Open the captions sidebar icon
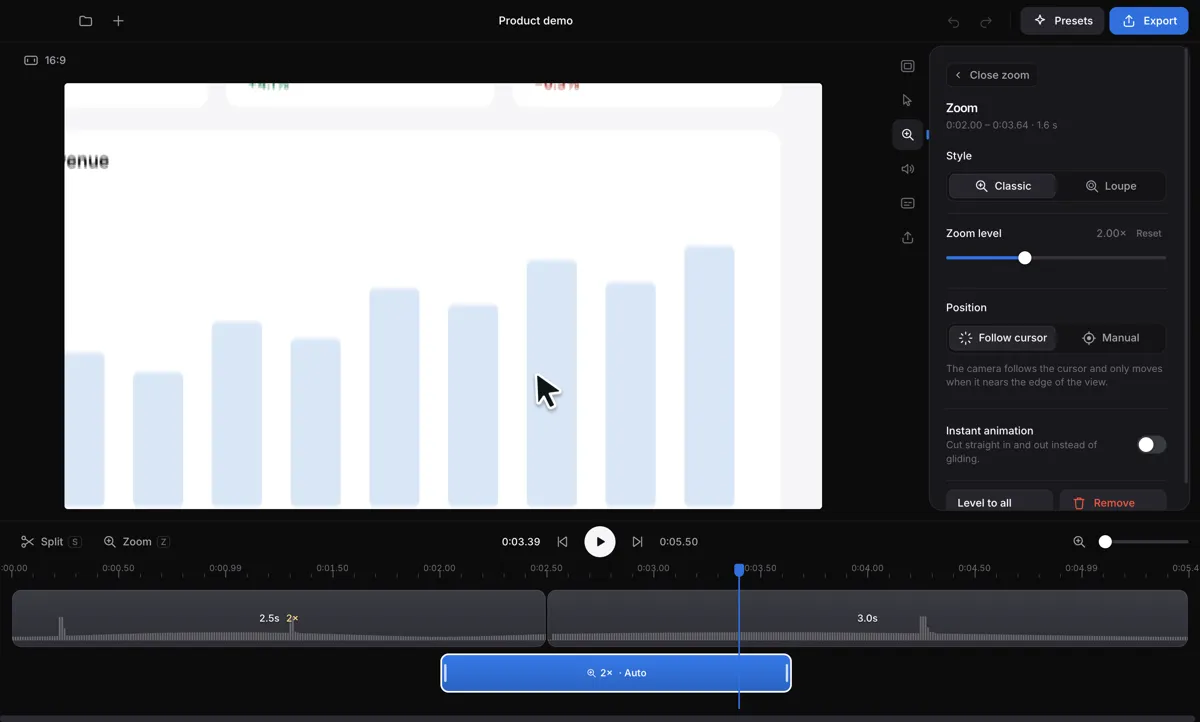1200x722 pixels. (x=907, y=203)
